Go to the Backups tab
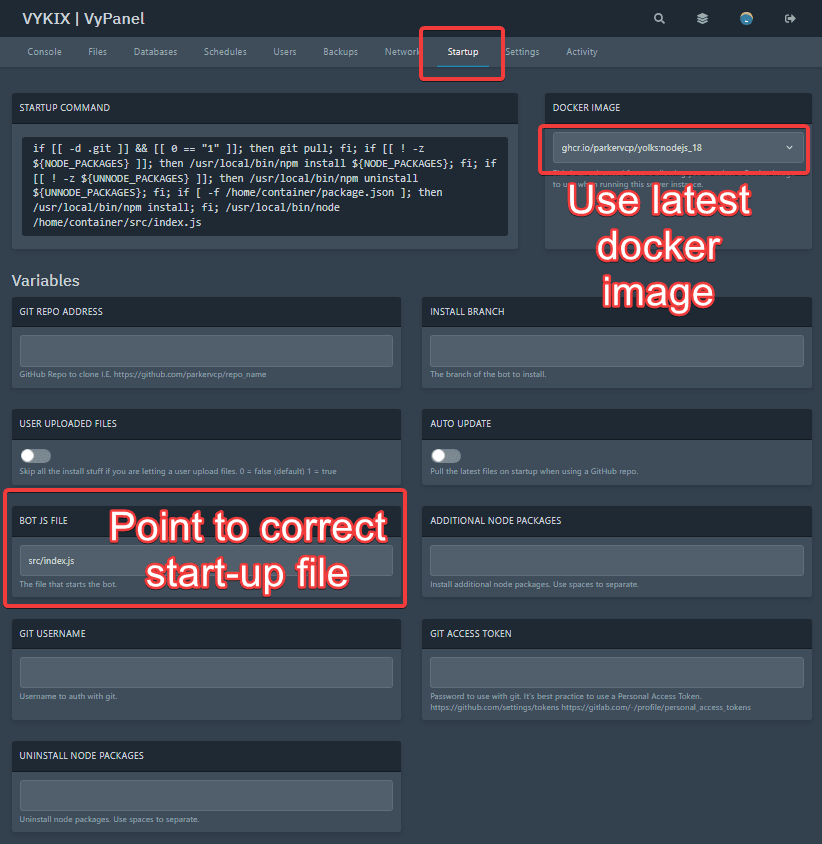This screenshot has width=822, height=844. pos(340,52)
